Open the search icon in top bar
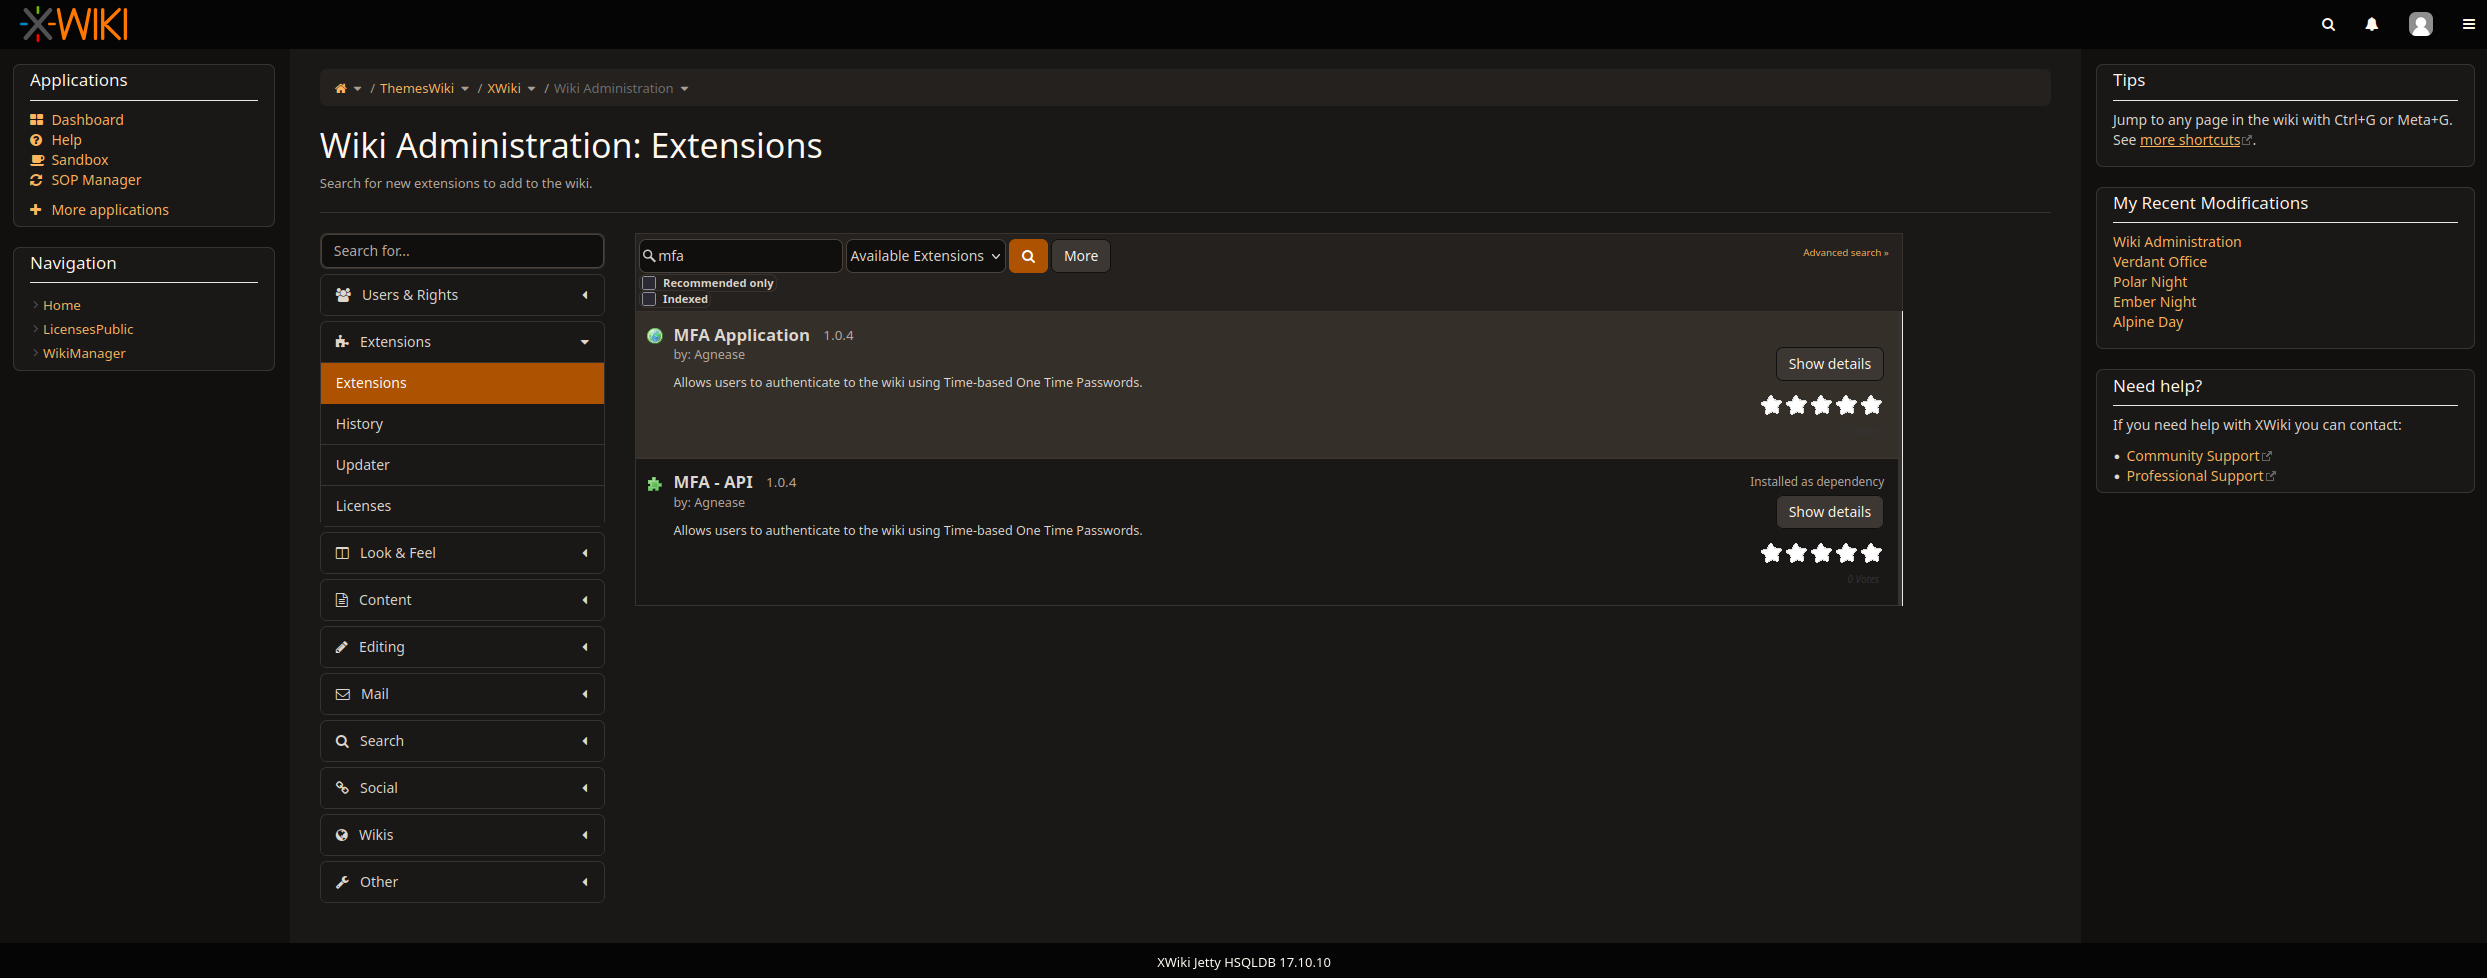Viewport: 2487px width, 978px height. (x=2328, y=25)
